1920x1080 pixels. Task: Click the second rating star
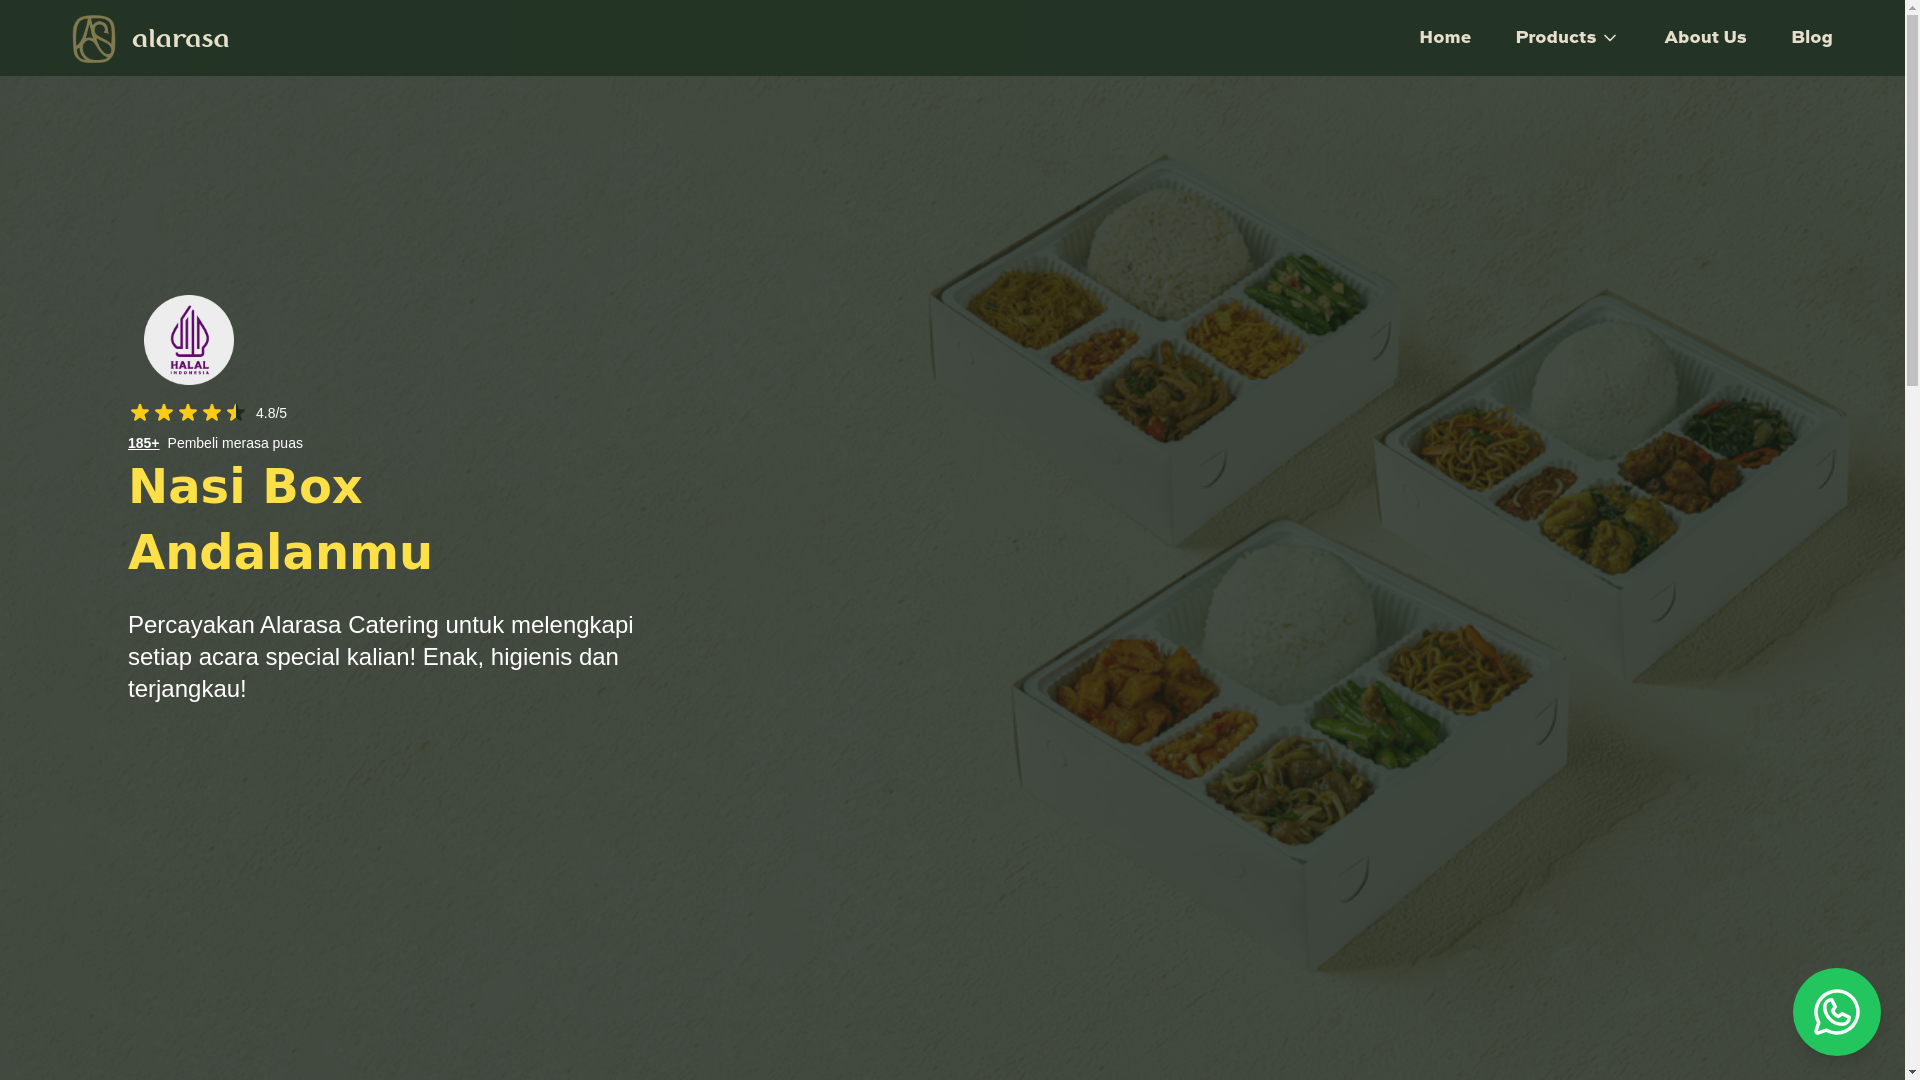[x=164, y=413]
